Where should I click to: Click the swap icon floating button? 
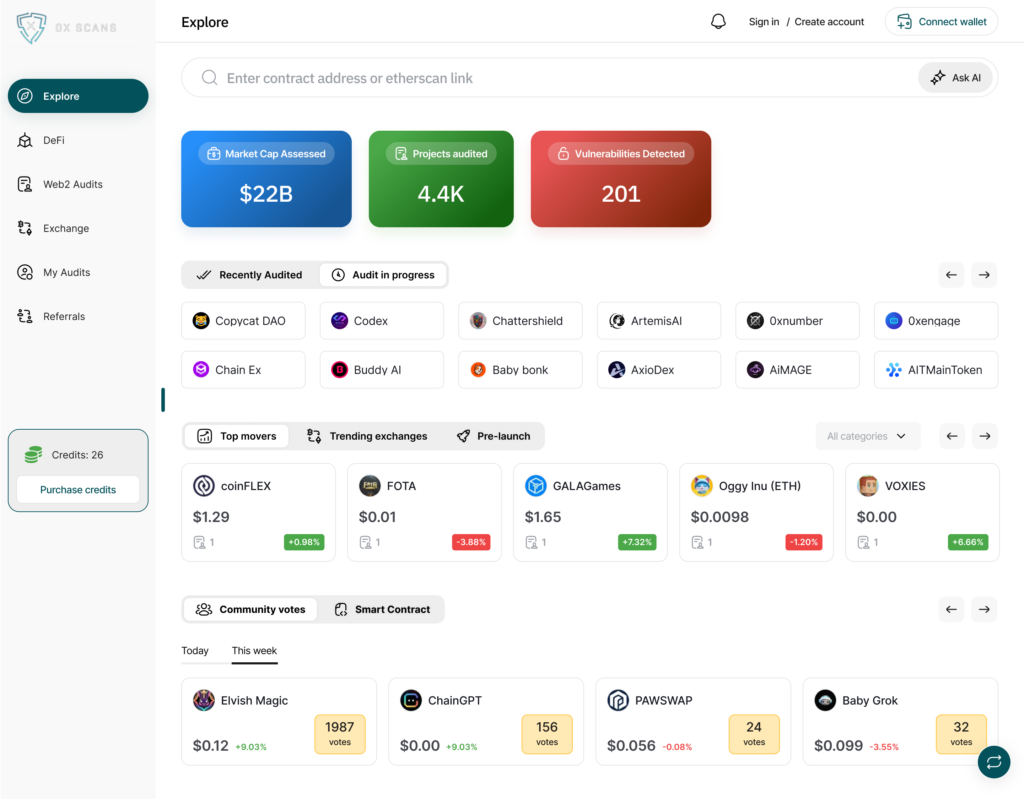click(x=993, y=762)
